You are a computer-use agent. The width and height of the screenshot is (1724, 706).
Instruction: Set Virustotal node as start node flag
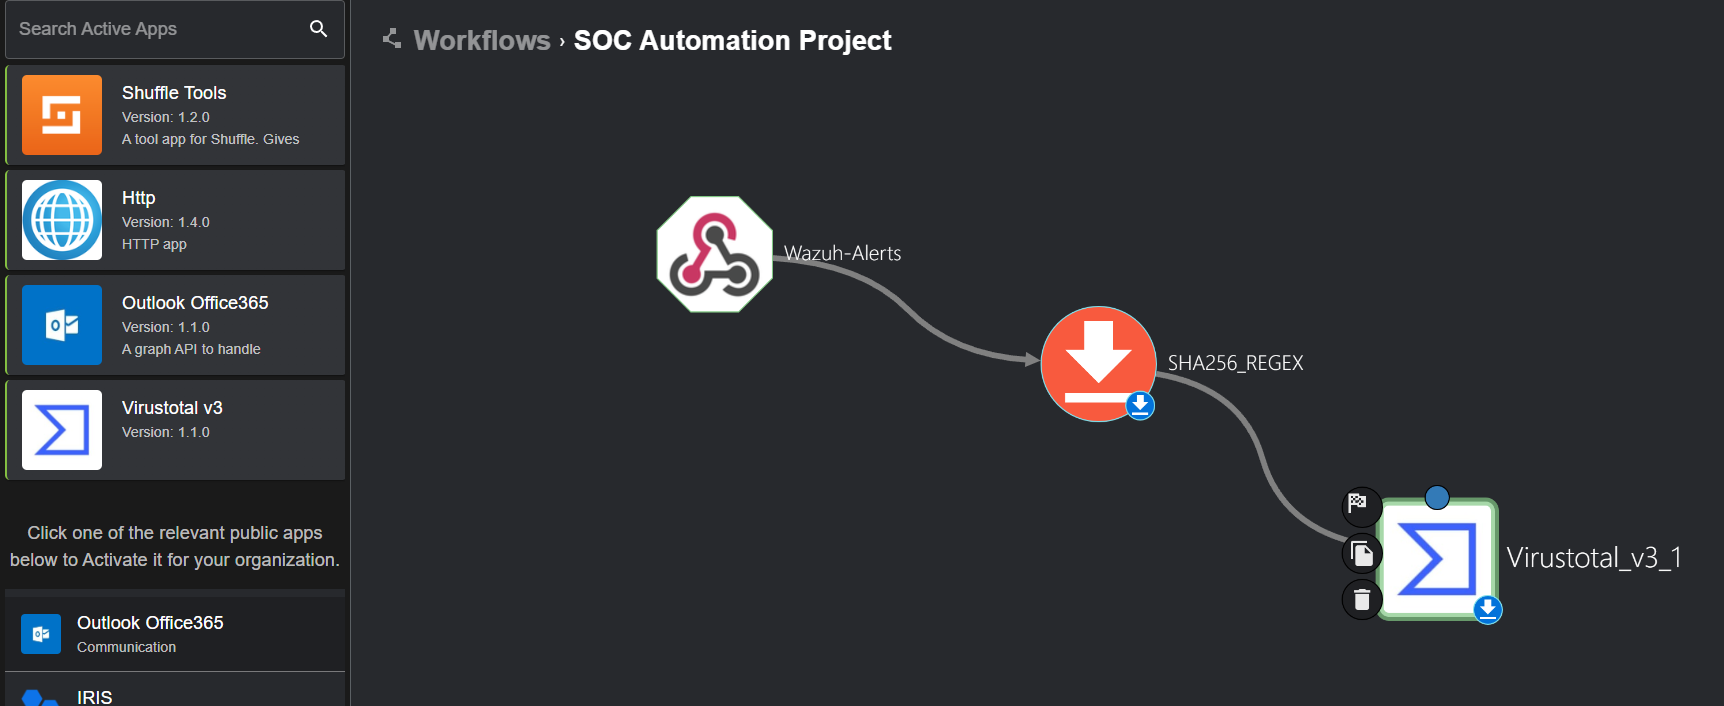(1360, 506)
